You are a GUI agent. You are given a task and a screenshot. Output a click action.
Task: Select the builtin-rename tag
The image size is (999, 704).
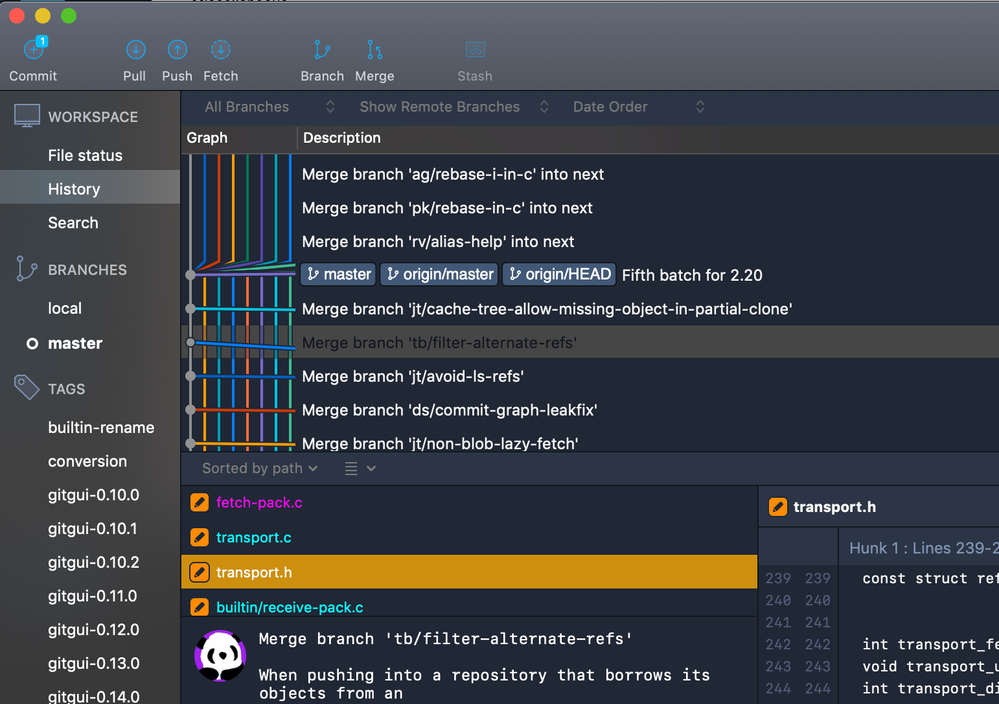101,427
